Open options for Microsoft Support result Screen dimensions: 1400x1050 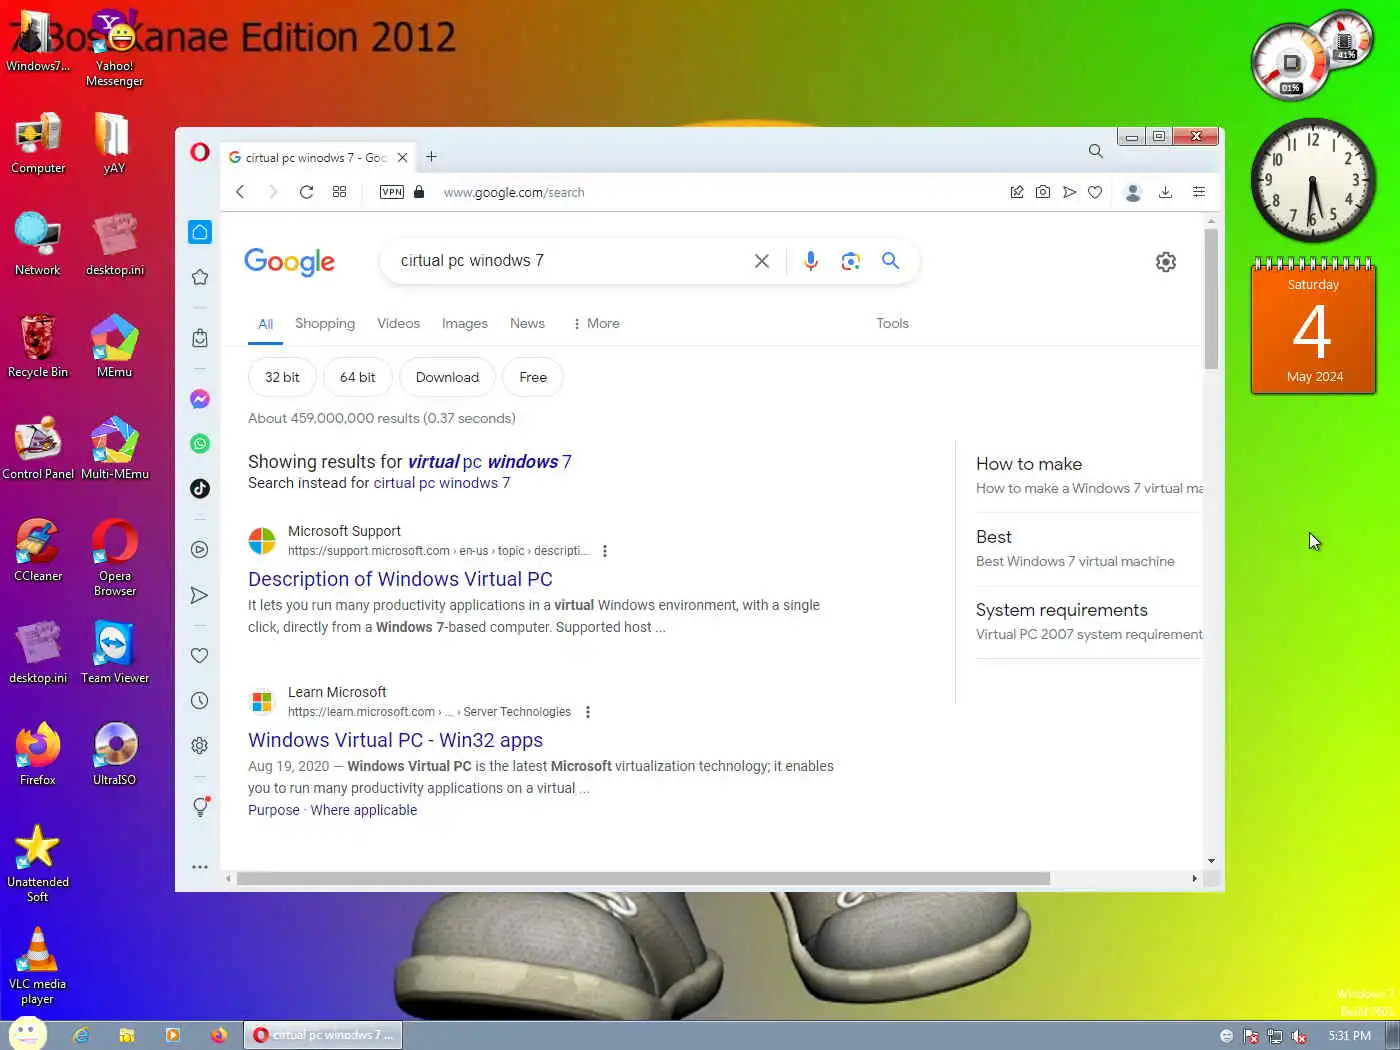click(605, 551)
